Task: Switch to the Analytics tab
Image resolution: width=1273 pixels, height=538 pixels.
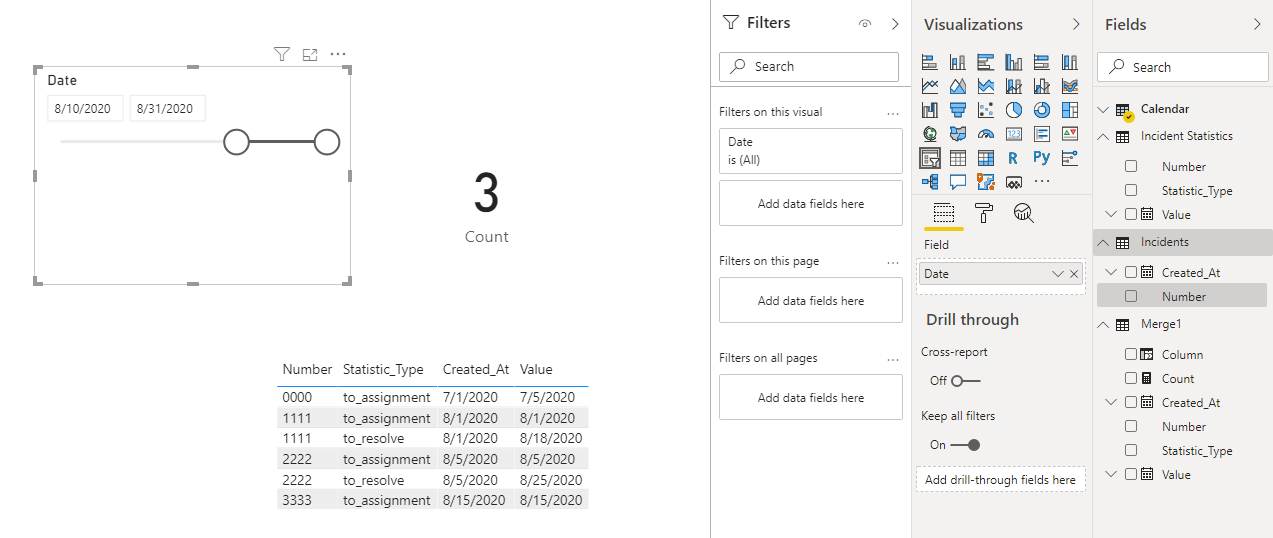Action: [x=1023, y=213]
